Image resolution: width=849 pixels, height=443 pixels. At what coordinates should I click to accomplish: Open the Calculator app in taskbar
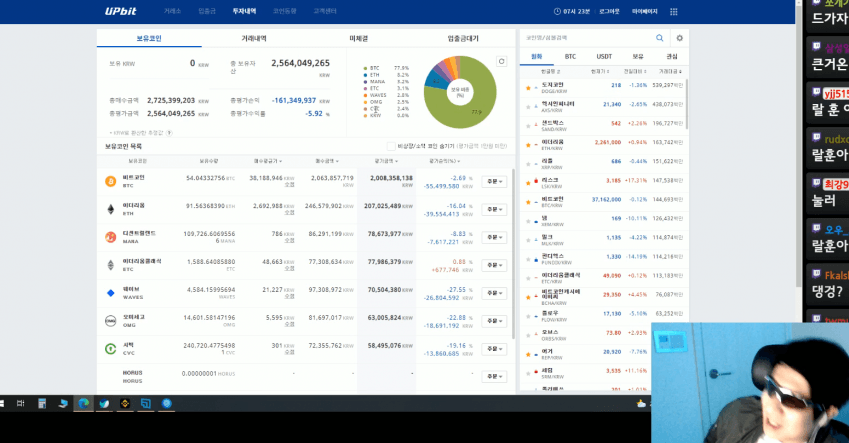pos(42,403)
